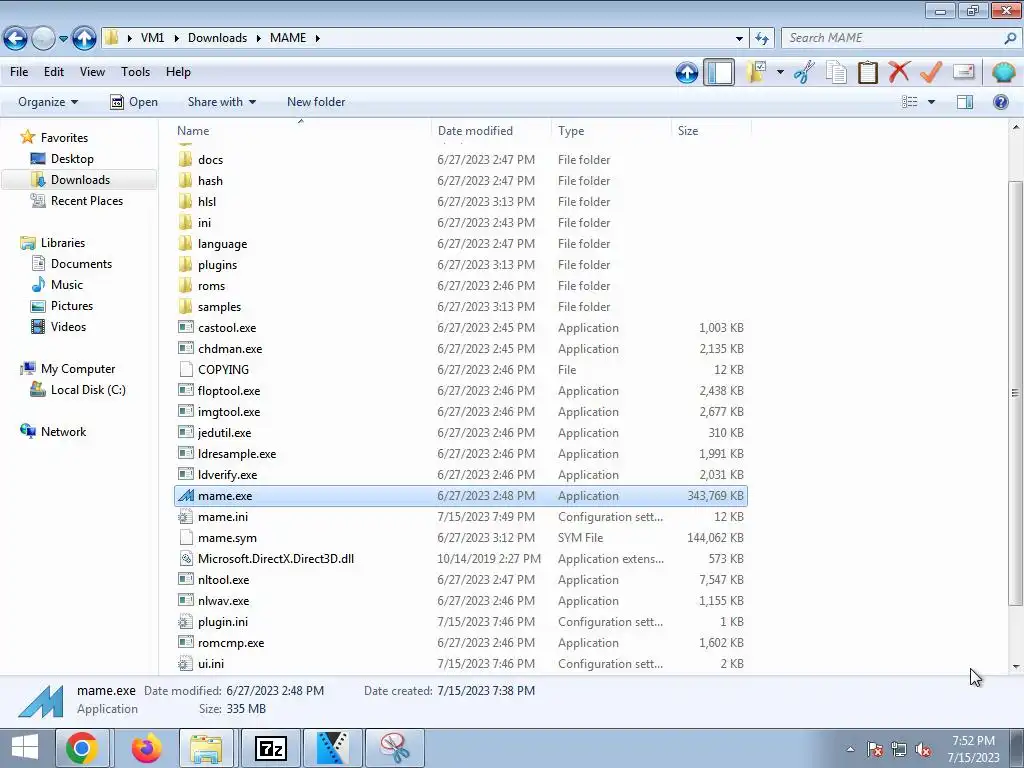Click the clipboard Paste icon

click(867, 72)
